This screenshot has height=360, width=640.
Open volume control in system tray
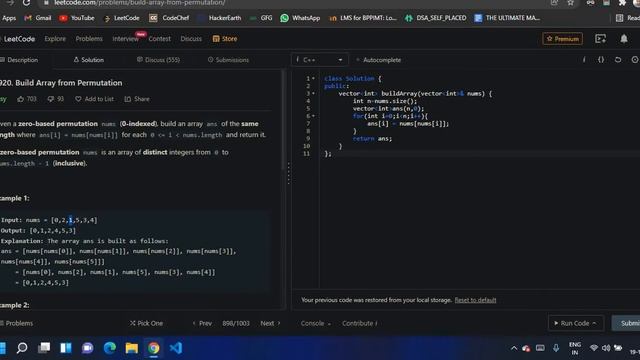[x=606, y=348]
